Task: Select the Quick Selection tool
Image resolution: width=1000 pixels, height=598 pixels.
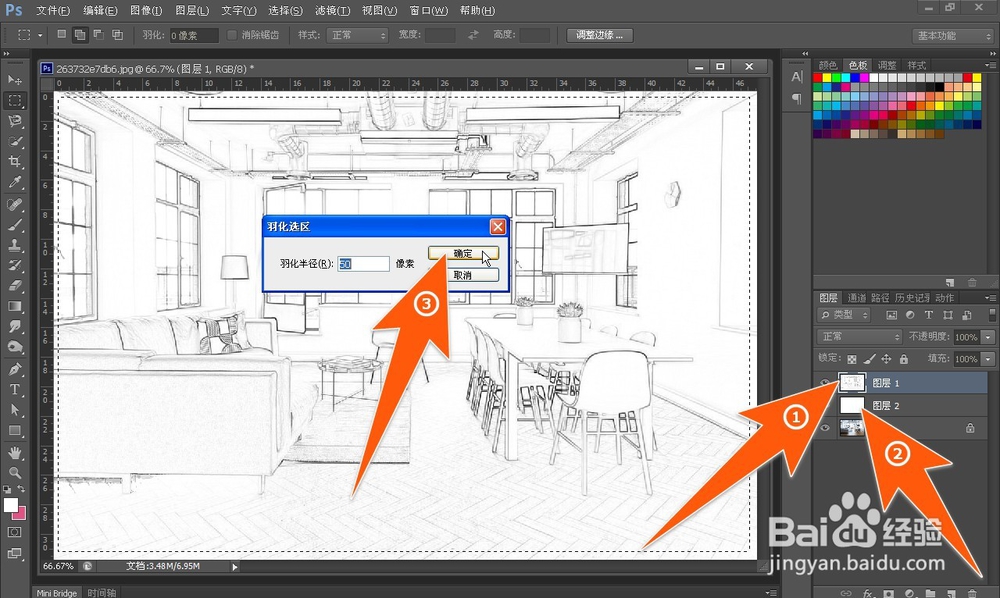Action: click(15, 141)
